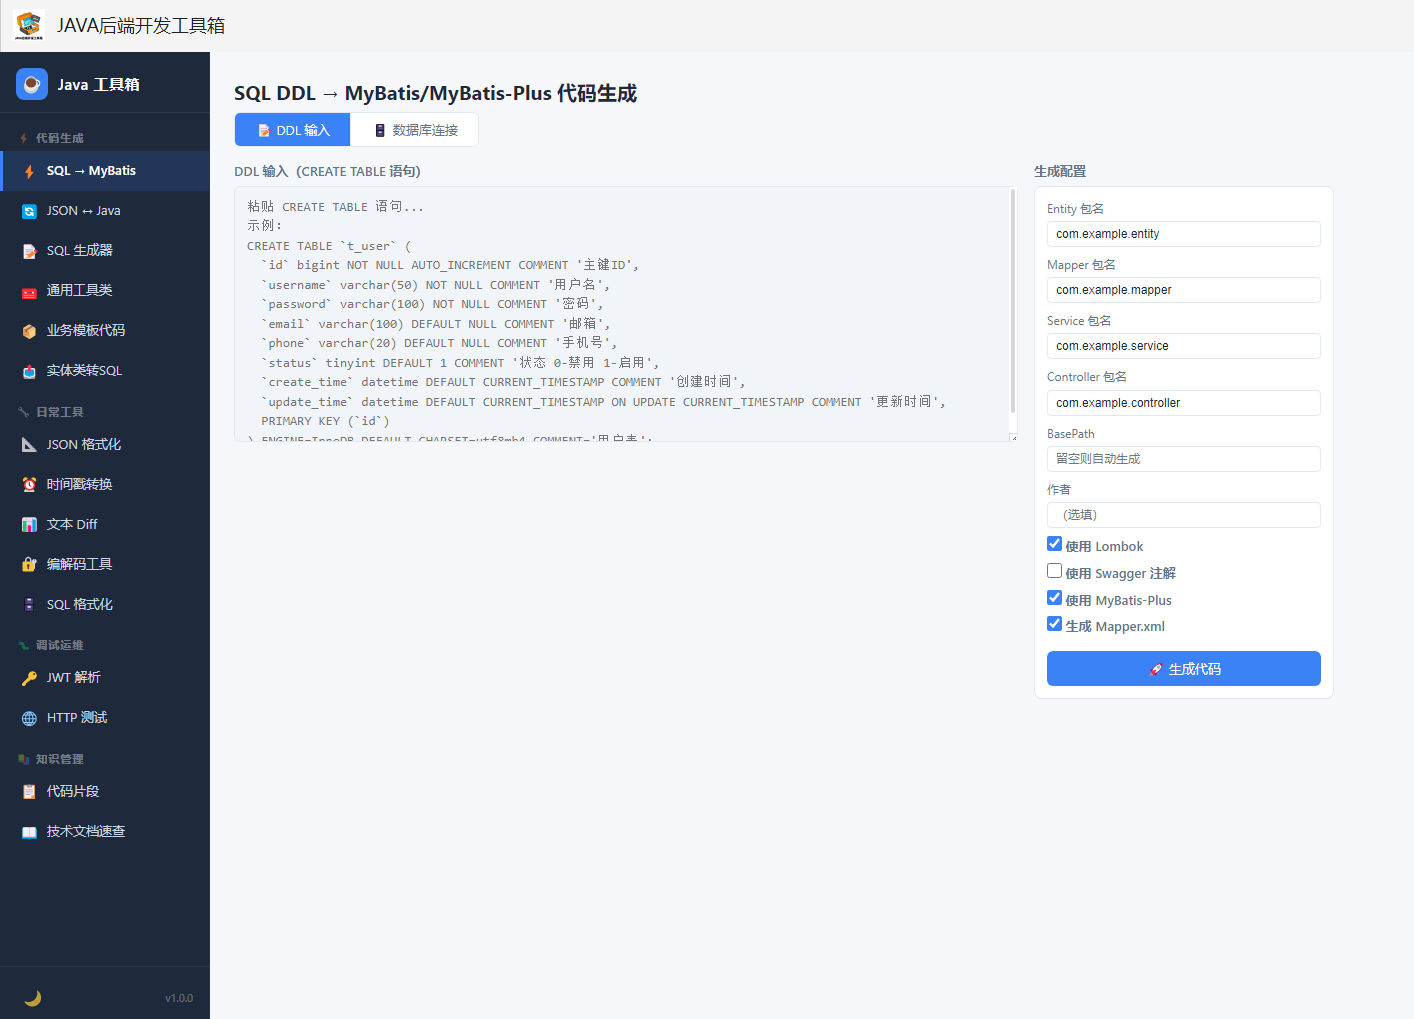Click the SQL 格式化 sidebar icon
1414x1019 pixels.
29,605
